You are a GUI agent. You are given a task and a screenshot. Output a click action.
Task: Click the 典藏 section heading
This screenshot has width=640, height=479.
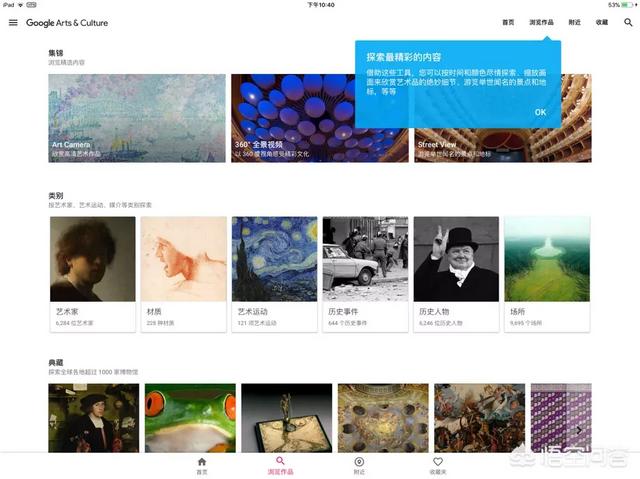[56, 362]
